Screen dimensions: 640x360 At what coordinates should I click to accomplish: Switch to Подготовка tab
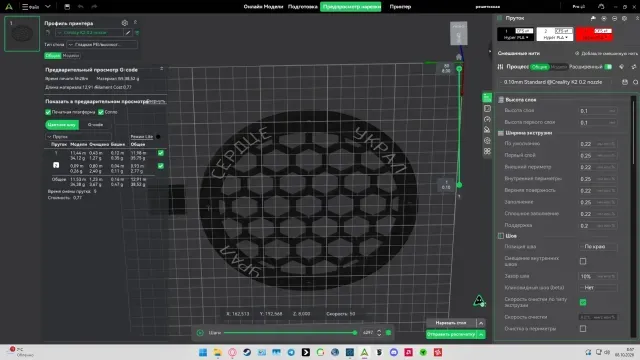(x=302, y=7)
